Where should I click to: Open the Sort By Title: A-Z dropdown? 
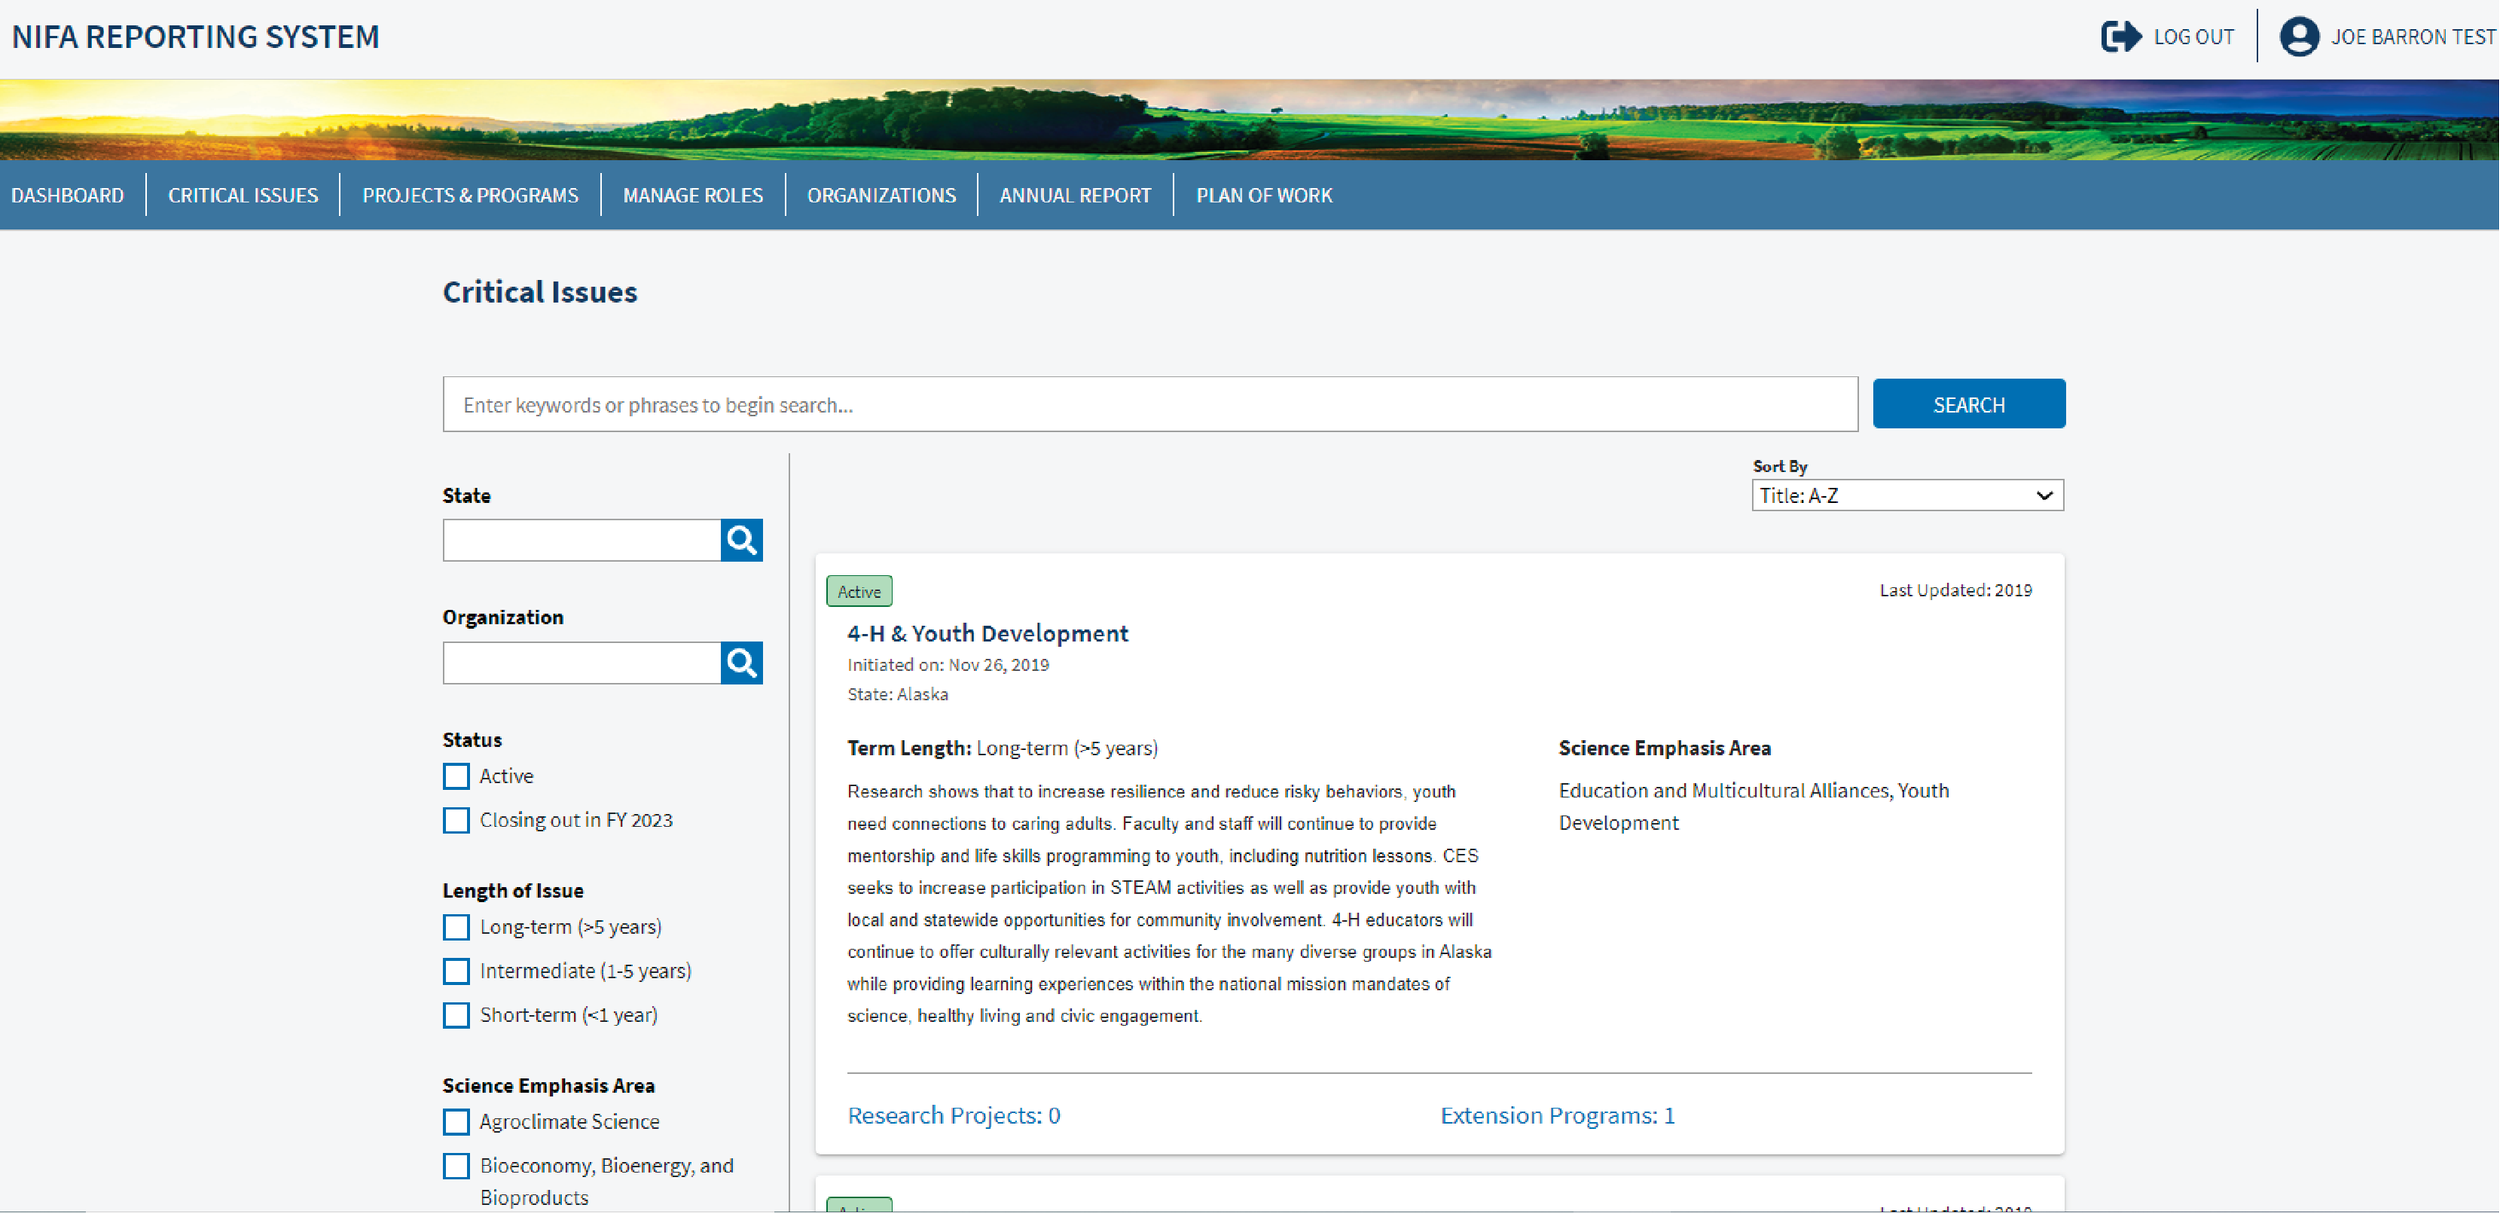coord(1906,496)
